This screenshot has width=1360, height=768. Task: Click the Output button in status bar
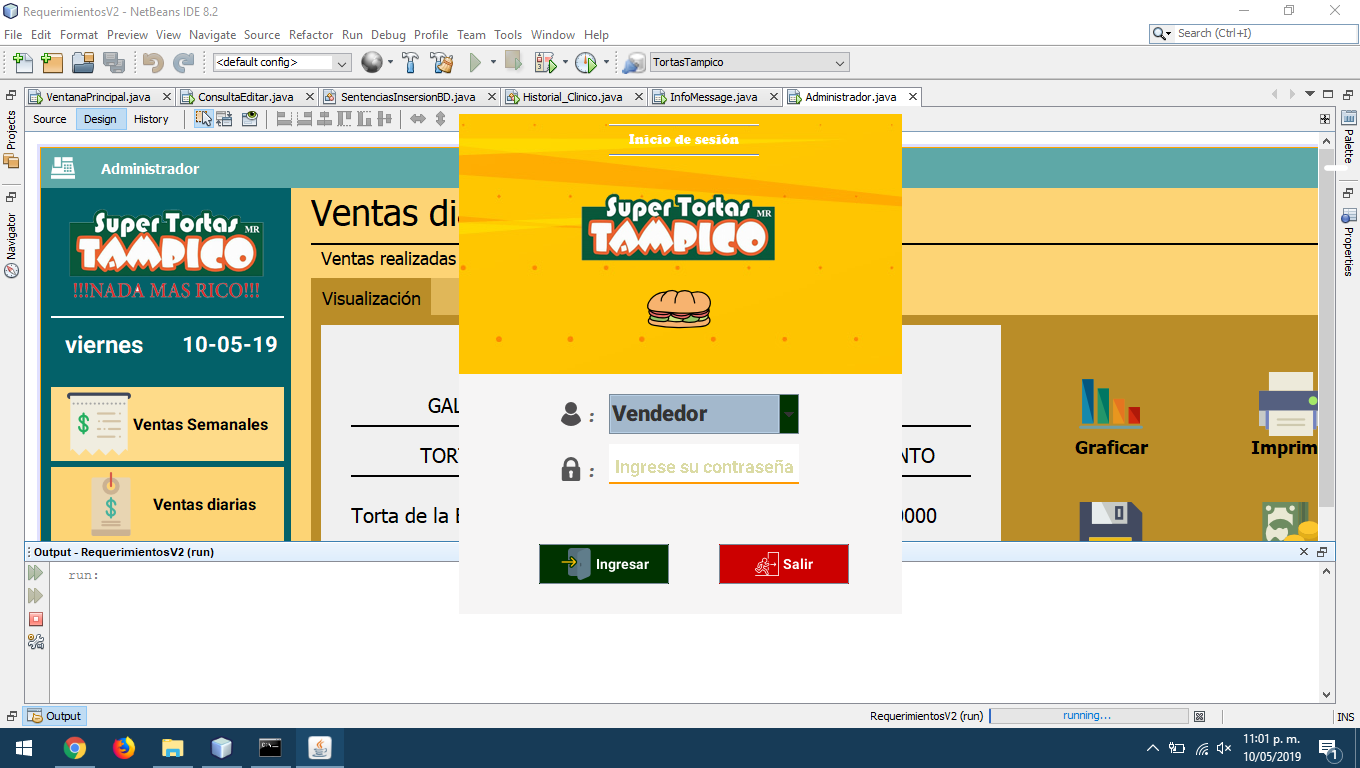(x=55, y=716)
